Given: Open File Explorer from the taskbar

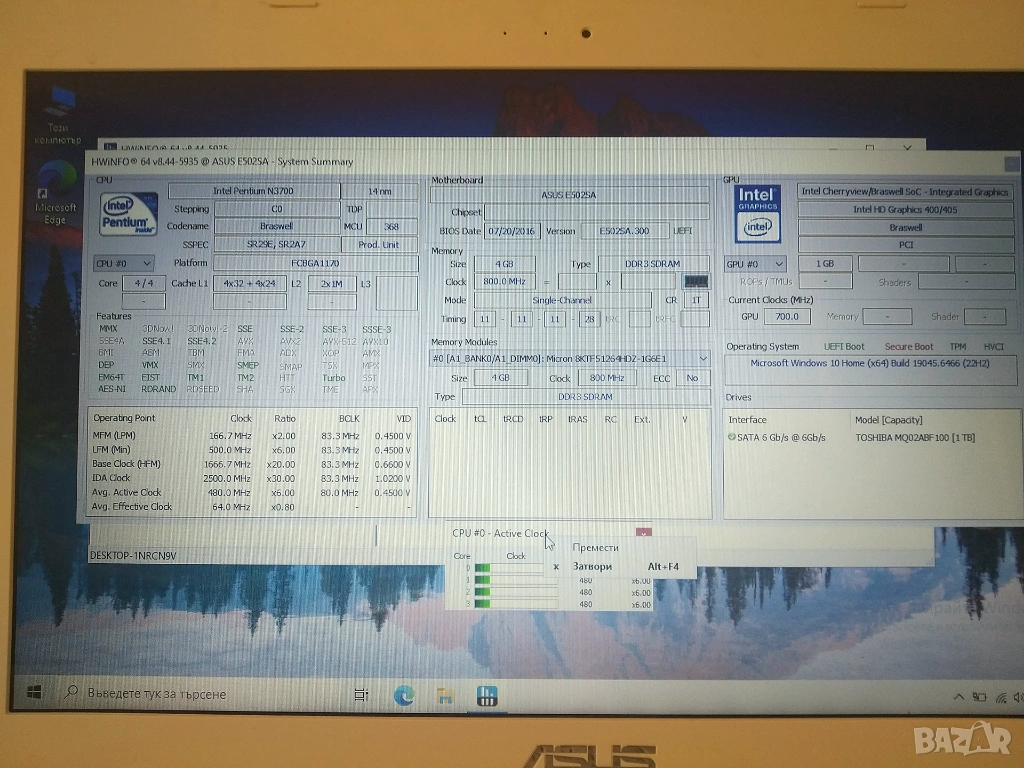Looking at the screenshot, I should pos(446,695).
